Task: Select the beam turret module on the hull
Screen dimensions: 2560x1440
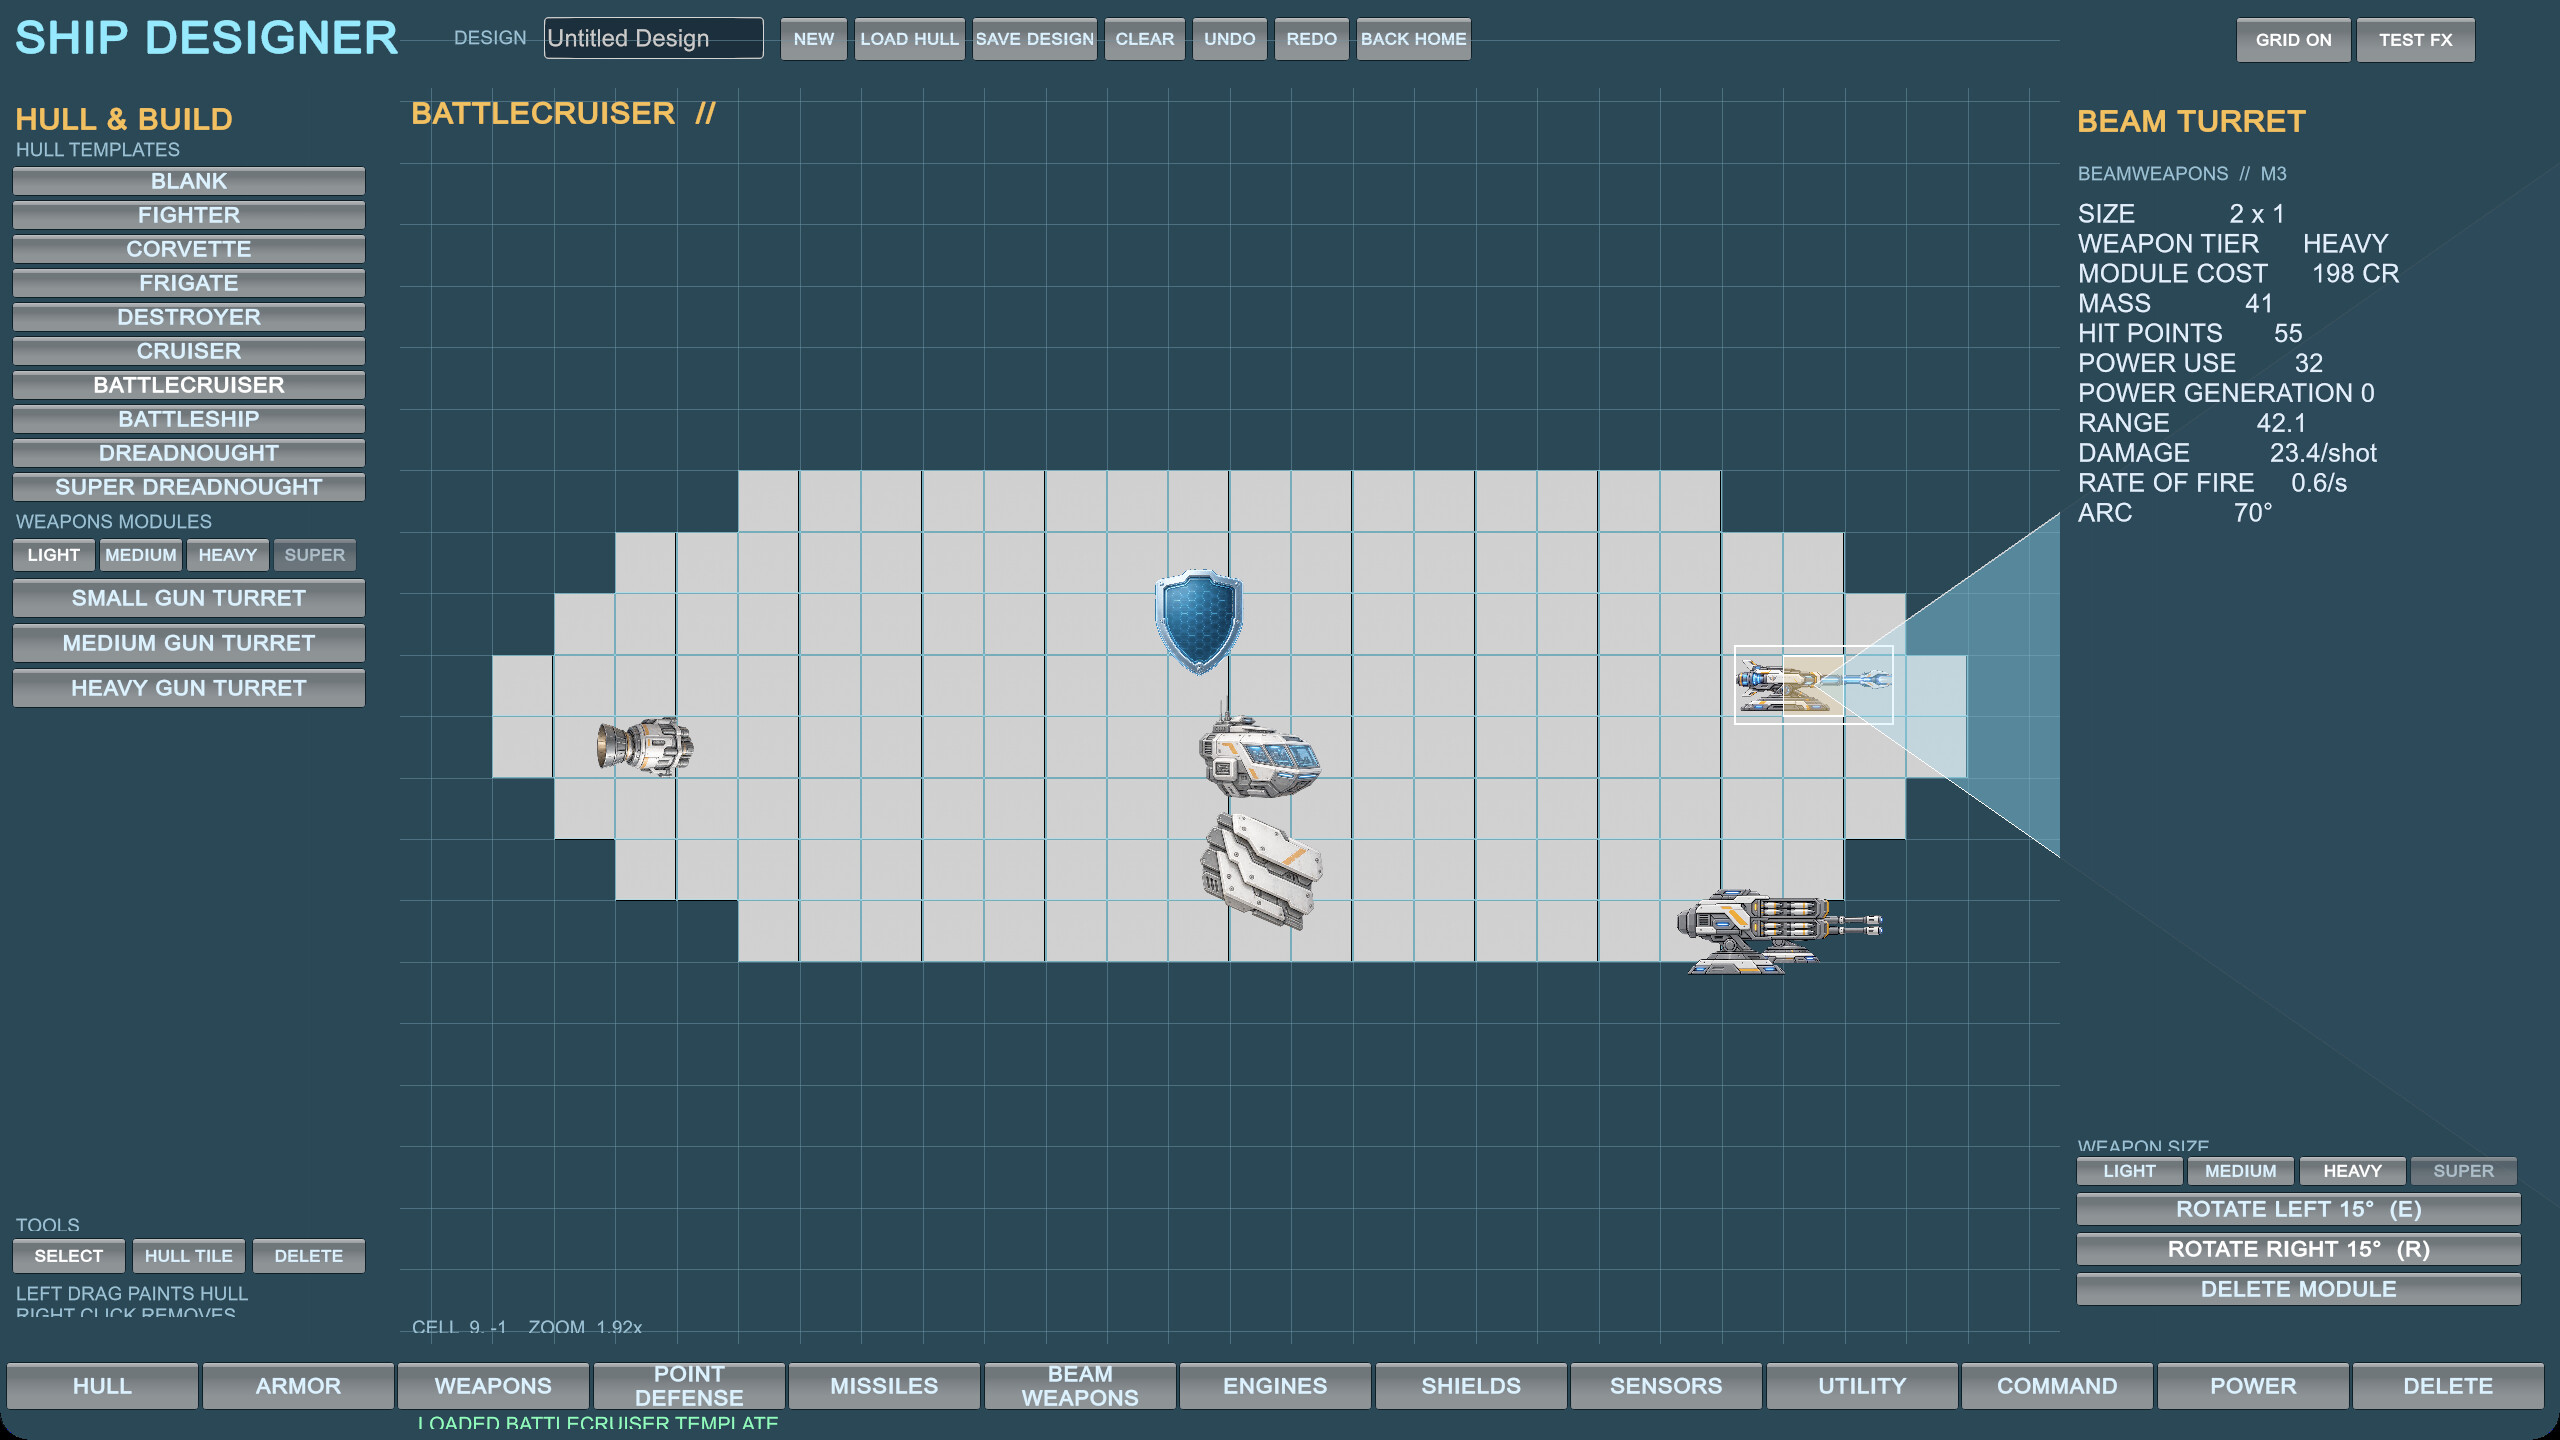Action: click(1813, 685)
